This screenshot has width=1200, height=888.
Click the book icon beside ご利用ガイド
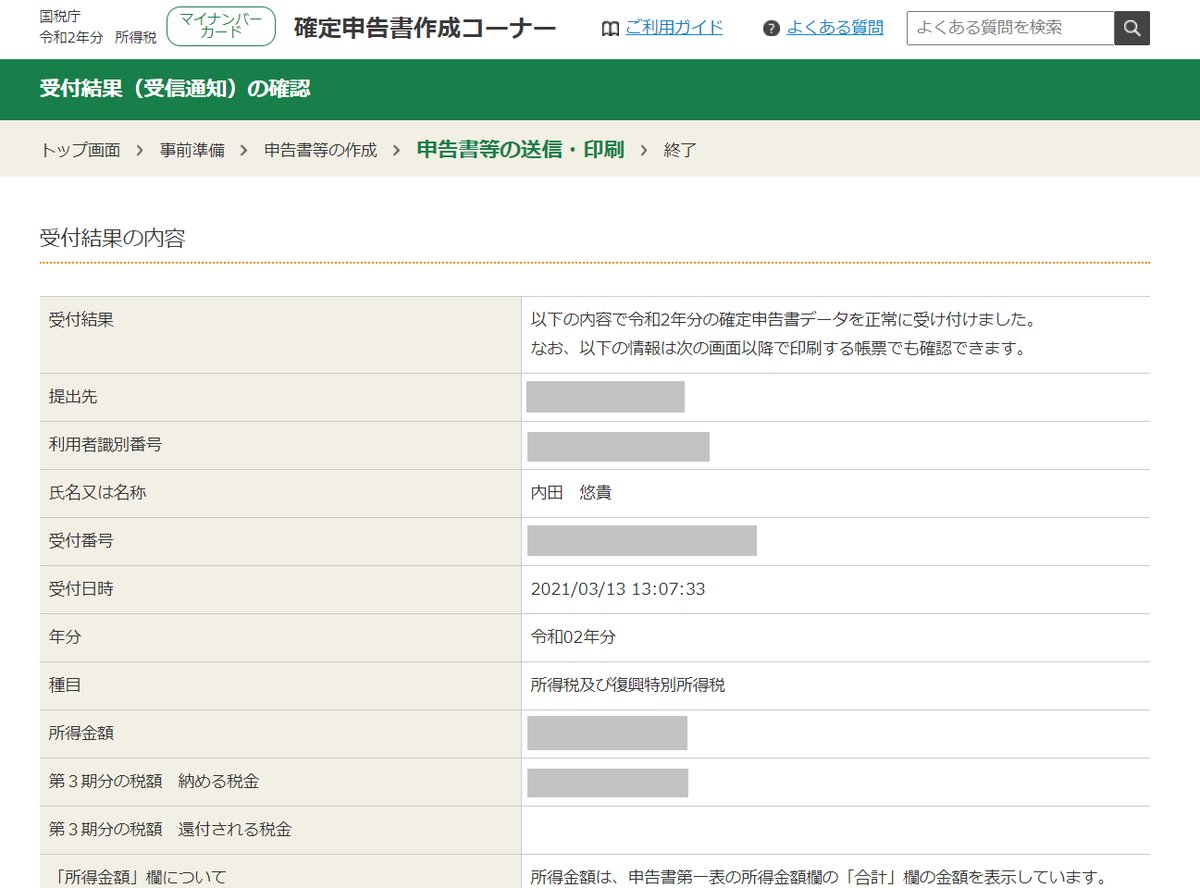click(610, 29)
